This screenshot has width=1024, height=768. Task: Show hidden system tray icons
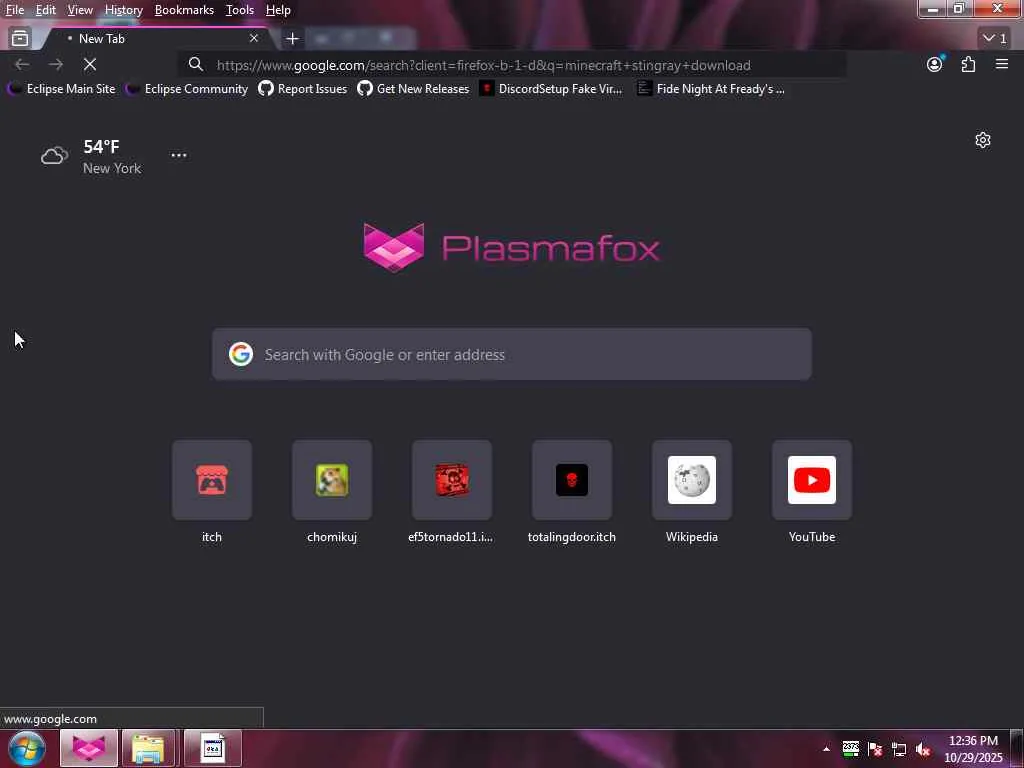(x=826, y=749)
